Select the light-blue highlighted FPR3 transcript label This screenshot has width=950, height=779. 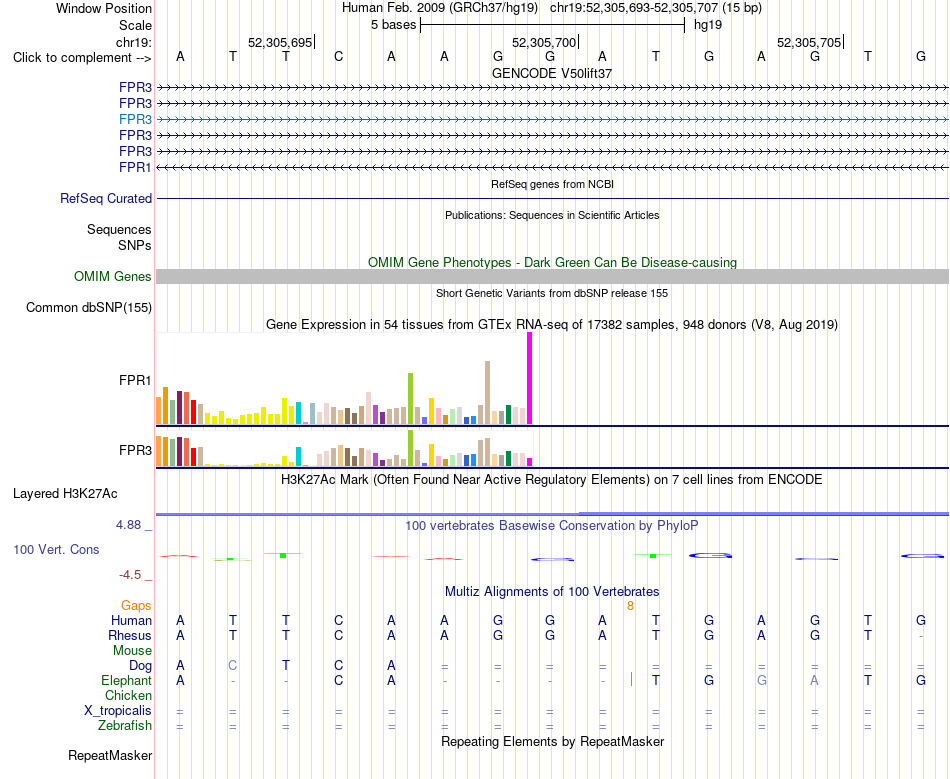click(135, 119)
